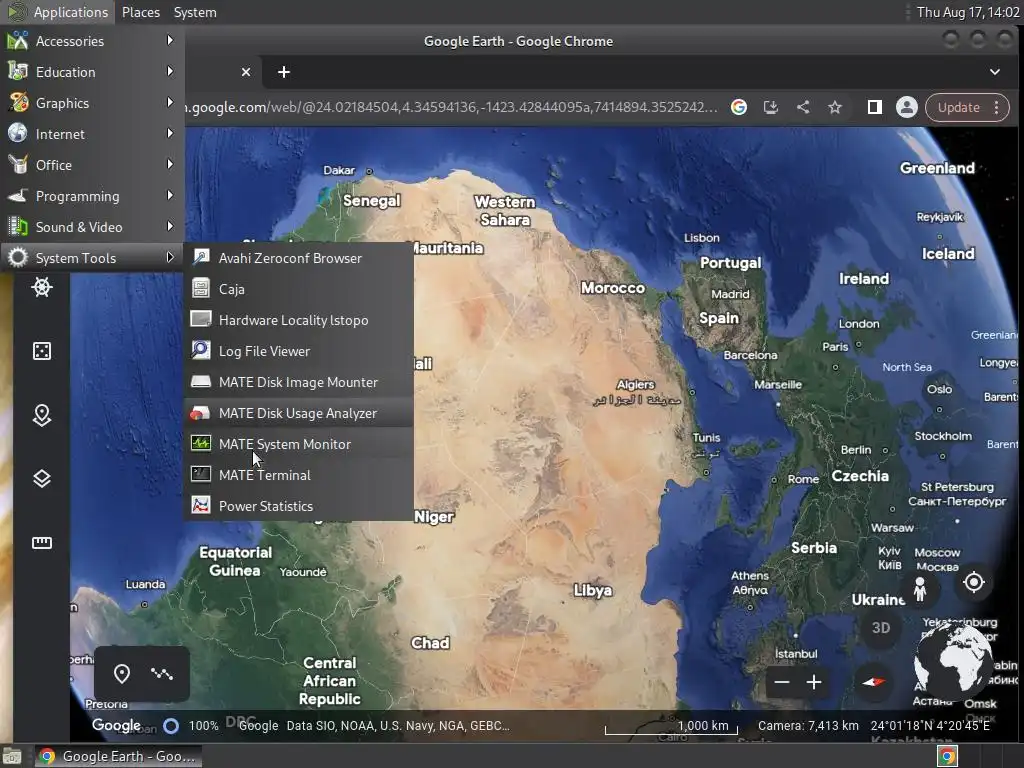The width and height of the screenshot is (1024, 768).
Task: Click the Data SIO, NOAA attribution text
Action: 398,726
